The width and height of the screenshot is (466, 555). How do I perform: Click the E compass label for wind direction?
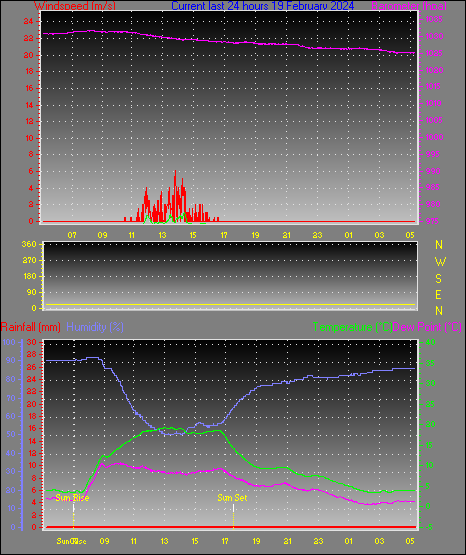pyautogui.click(x=438, y=294)
